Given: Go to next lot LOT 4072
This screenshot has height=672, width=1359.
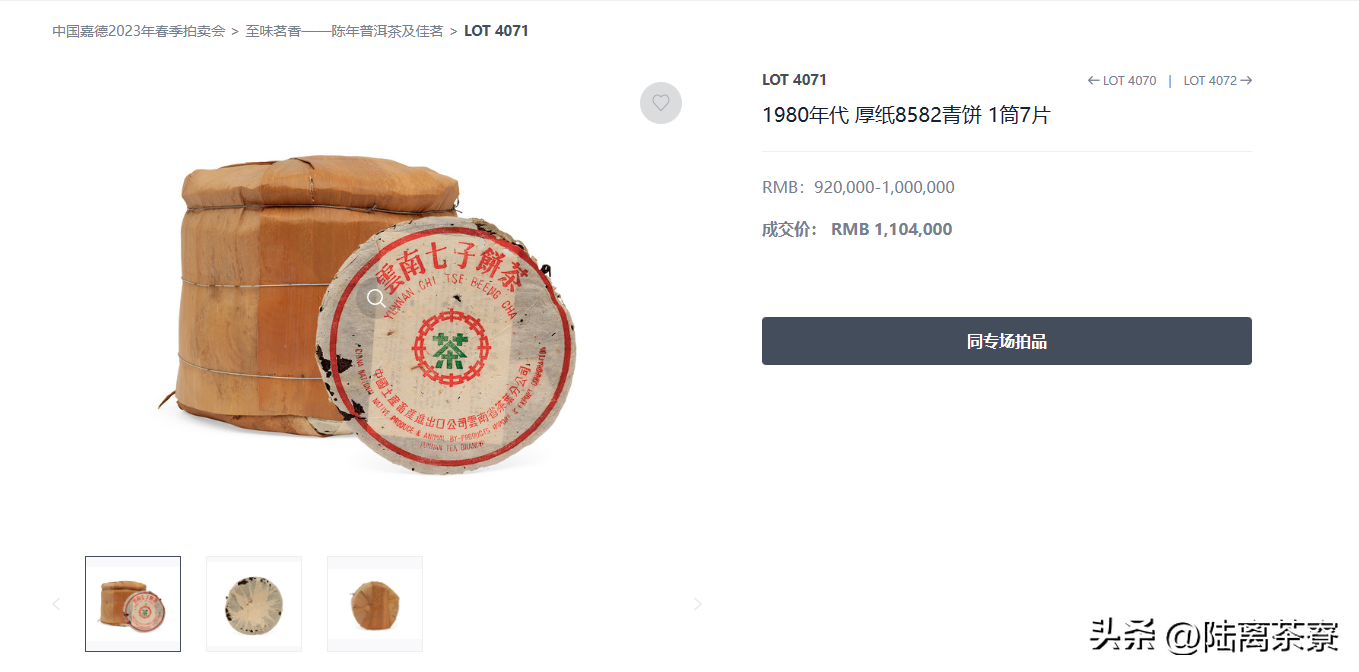Looking at the screenshot, I should [x=1218, y=81].
